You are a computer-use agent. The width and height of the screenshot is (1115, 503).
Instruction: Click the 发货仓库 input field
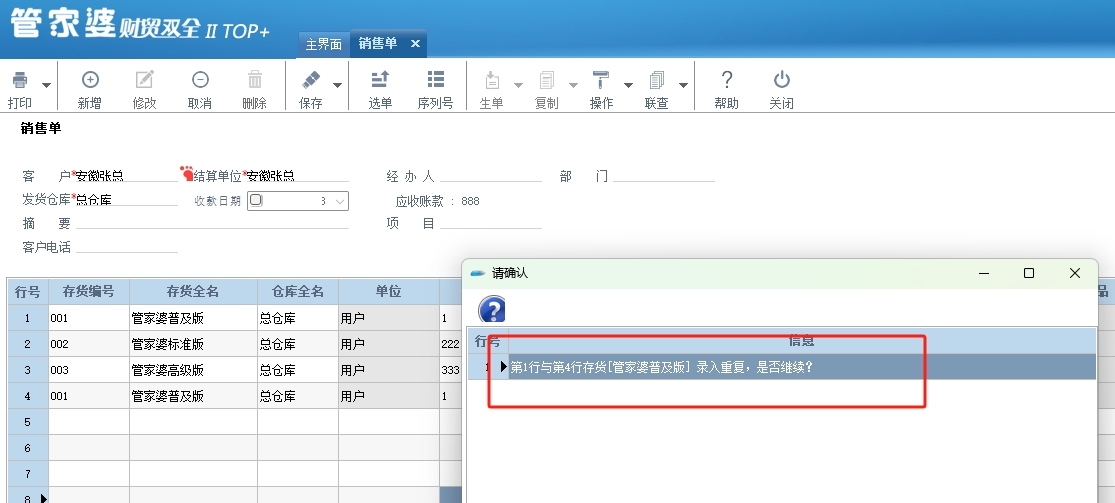coord(127,199)
